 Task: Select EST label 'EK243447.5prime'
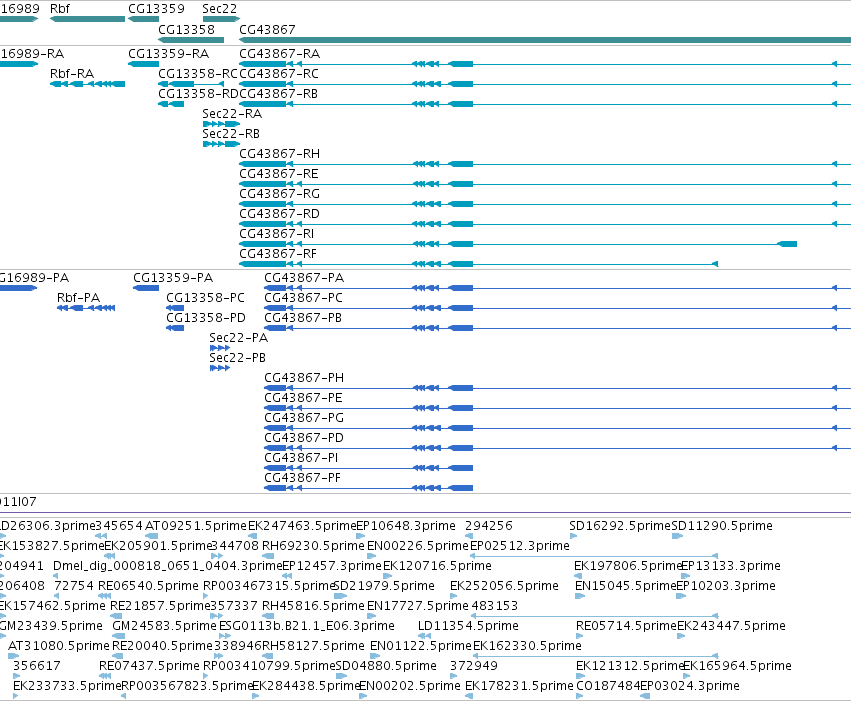[731, 626]
